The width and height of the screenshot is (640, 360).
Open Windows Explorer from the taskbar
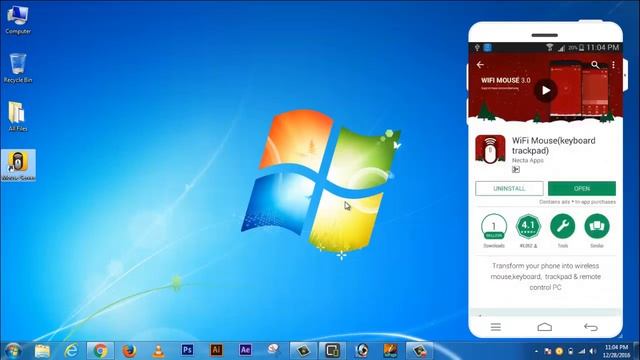42,351
